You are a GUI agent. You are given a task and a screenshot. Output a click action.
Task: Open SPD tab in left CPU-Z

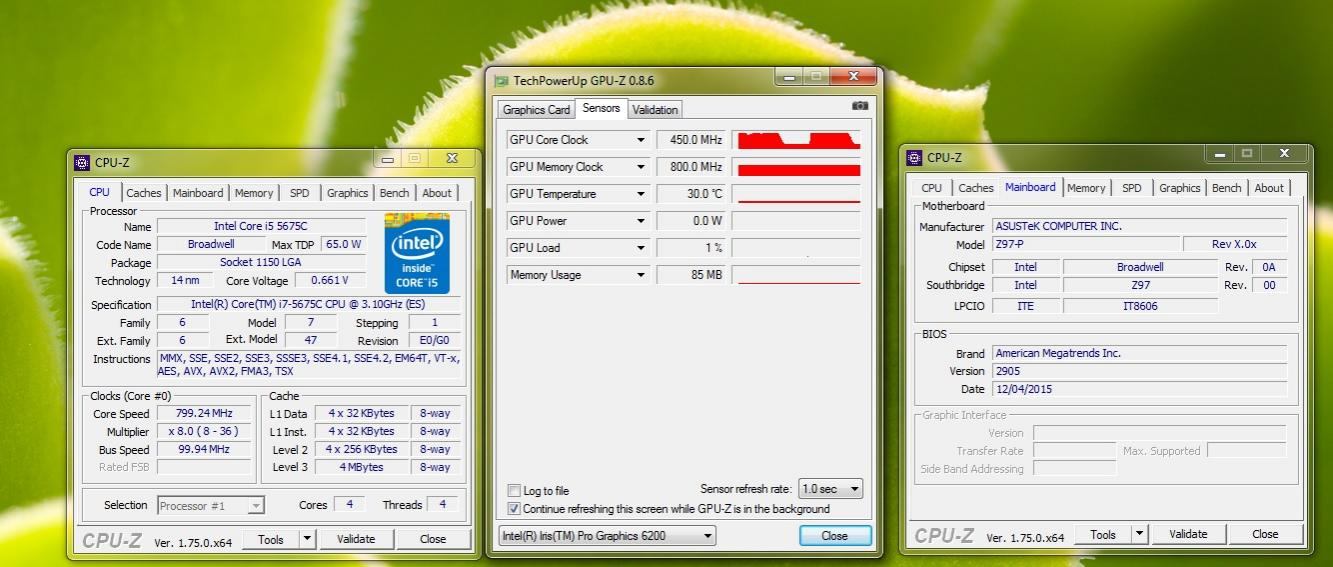coord(299,193)
